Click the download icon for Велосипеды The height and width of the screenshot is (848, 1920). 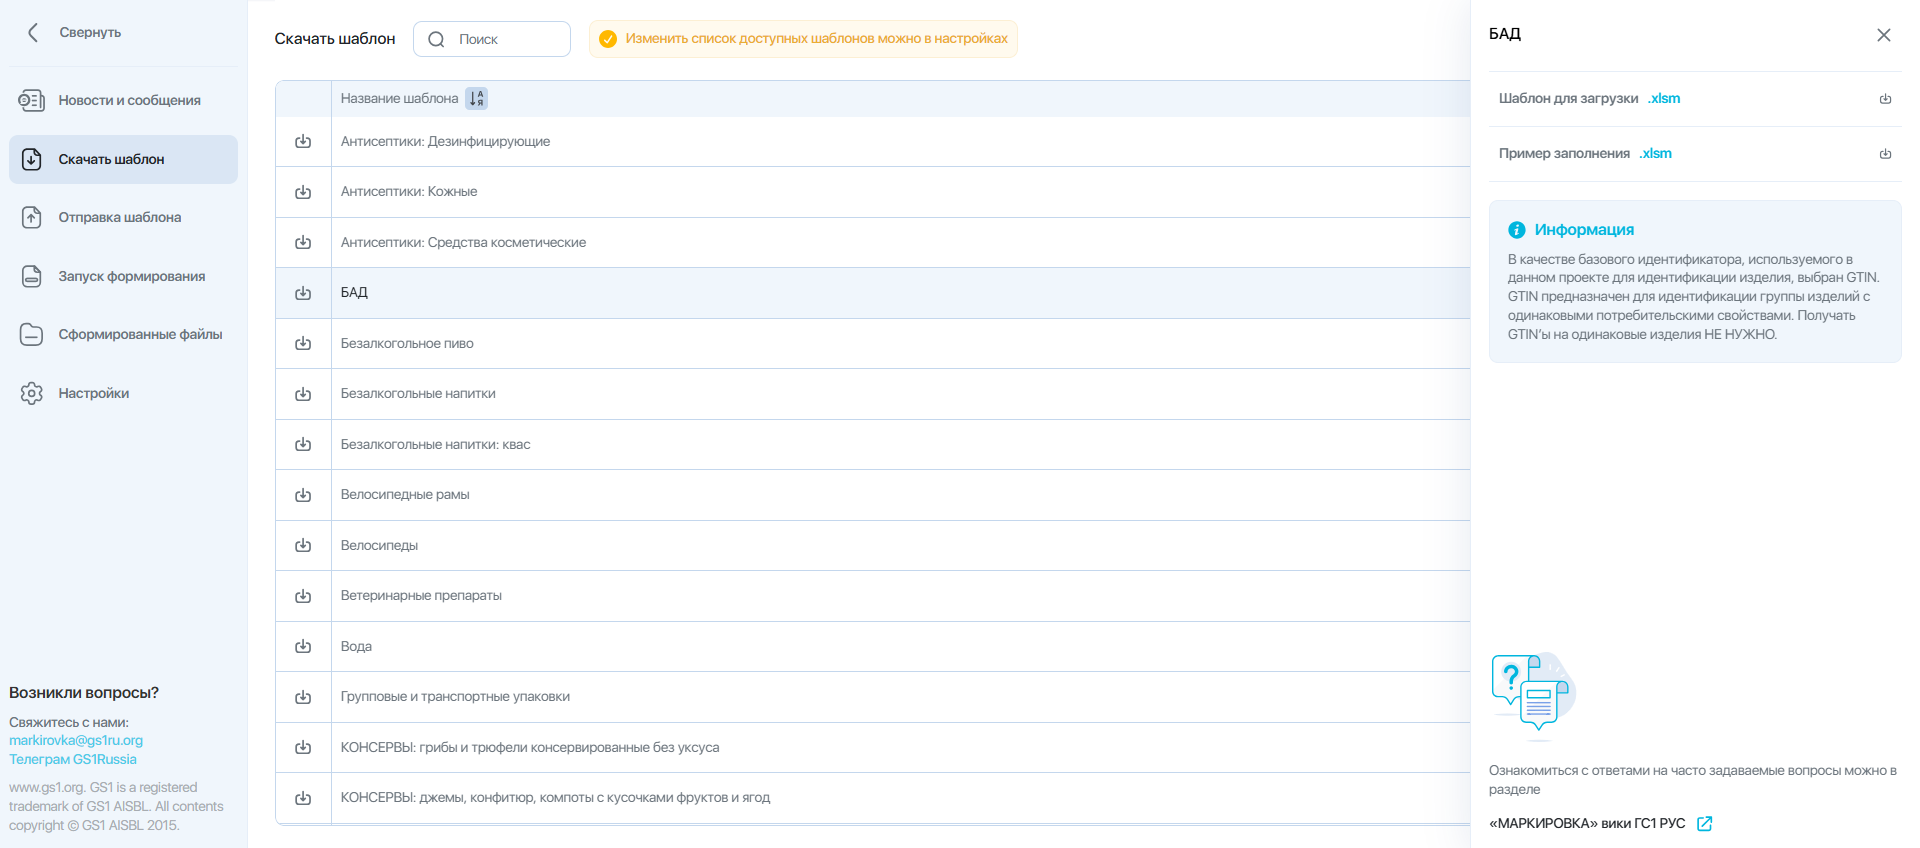(303, 546)
